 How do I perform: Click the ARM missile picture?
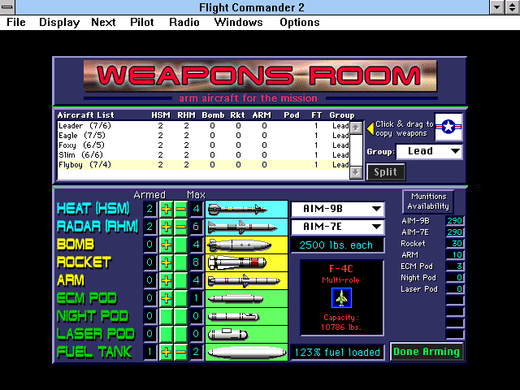point(246,281)
